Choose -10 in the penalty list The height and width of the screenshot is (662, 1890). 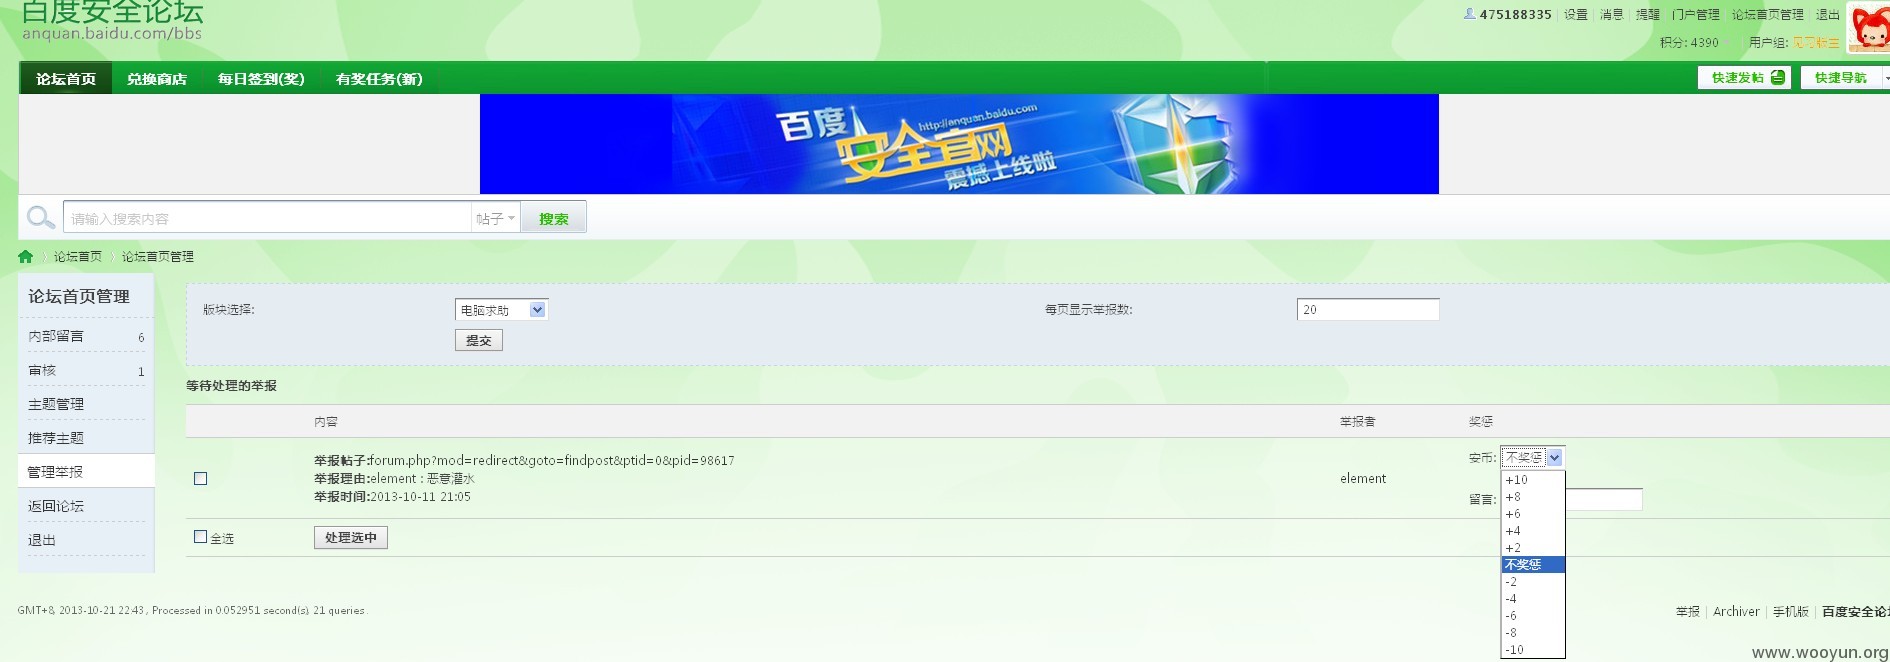pos(1533,650)
